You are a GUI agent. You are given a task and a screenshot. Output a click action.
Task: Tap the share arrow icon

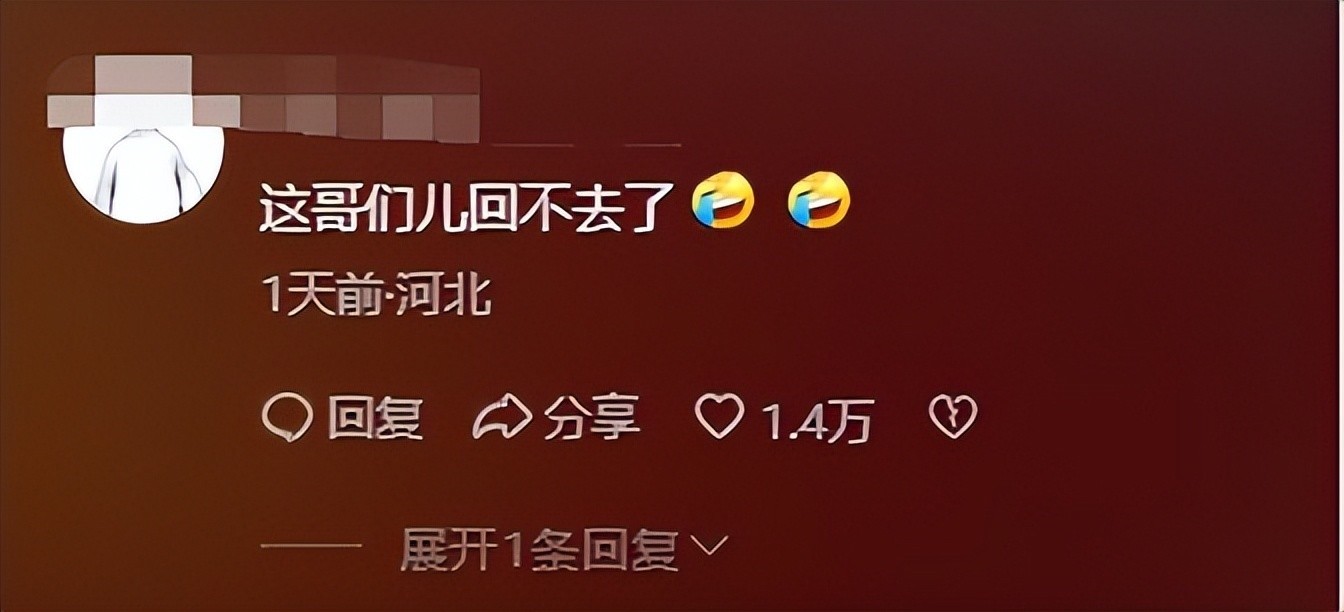coord(501,418)
